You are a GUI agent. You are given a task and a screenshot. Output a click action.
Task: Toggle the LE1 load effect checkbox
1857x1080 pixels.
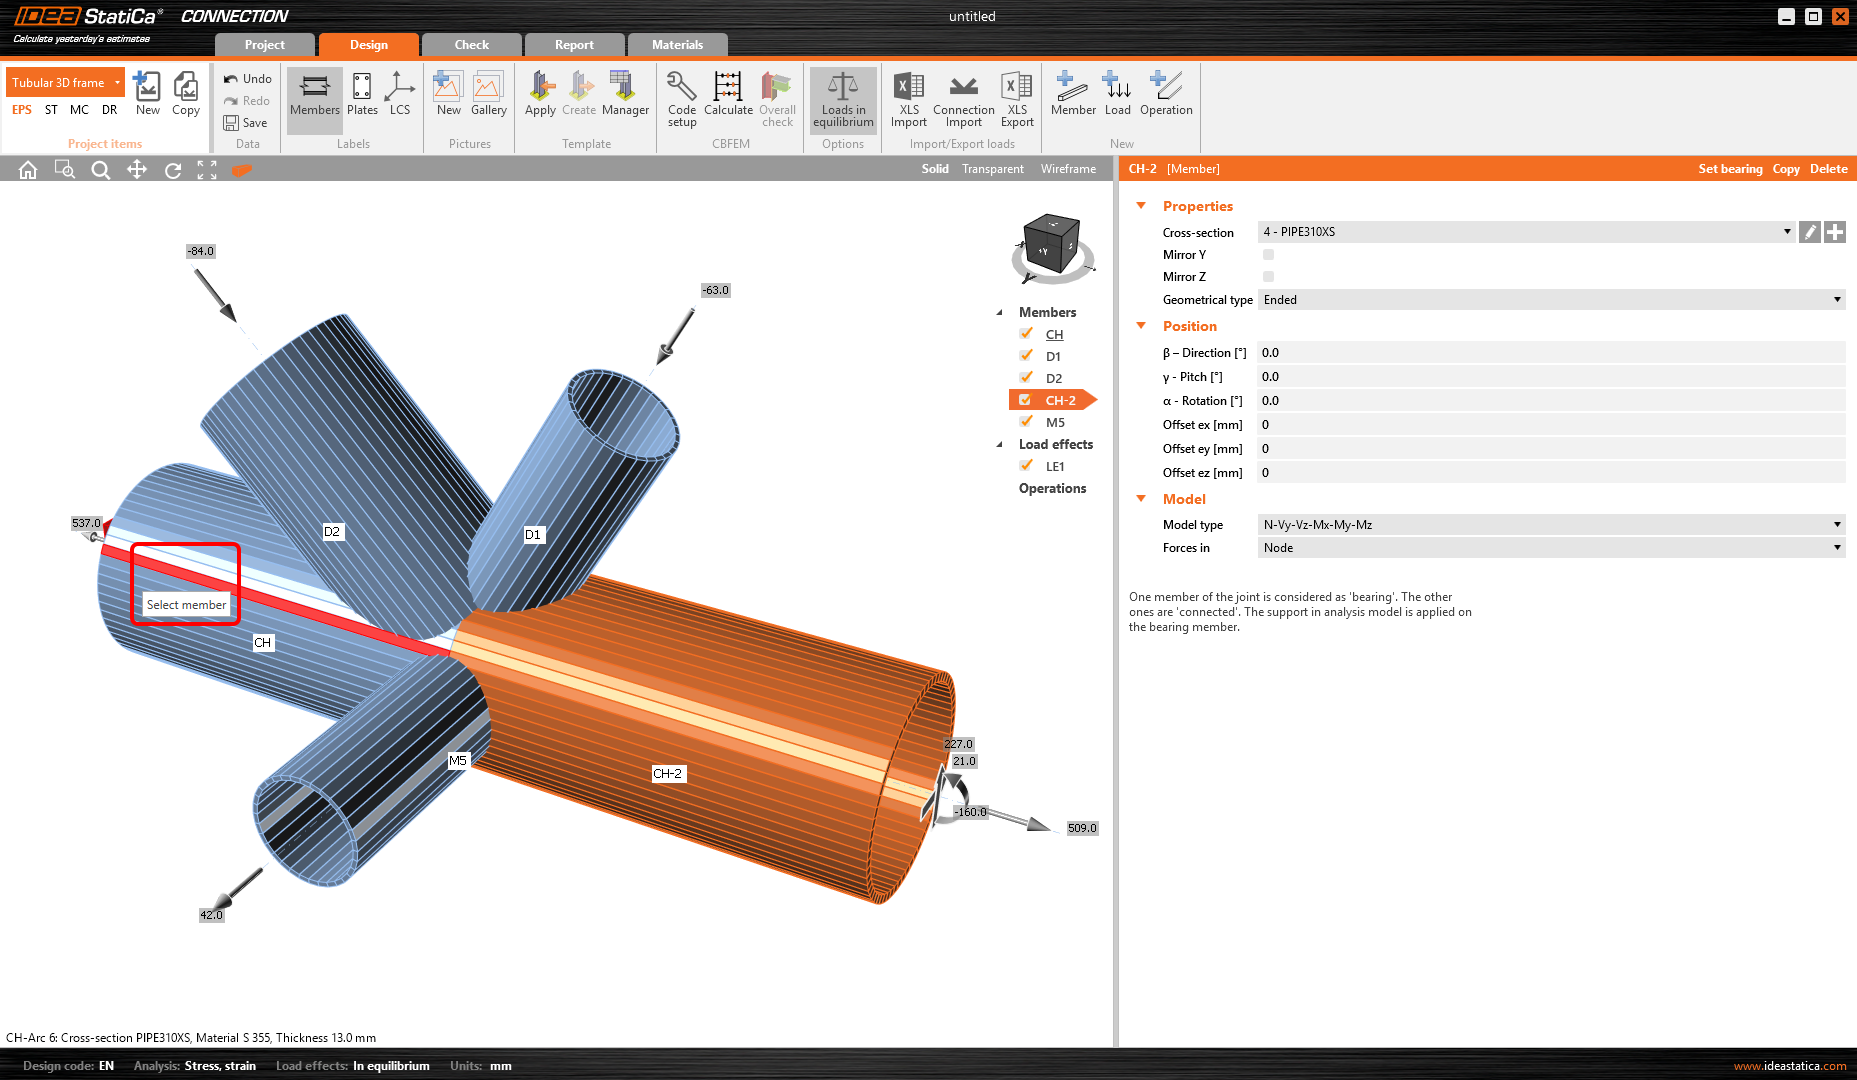click(1026, 466)
